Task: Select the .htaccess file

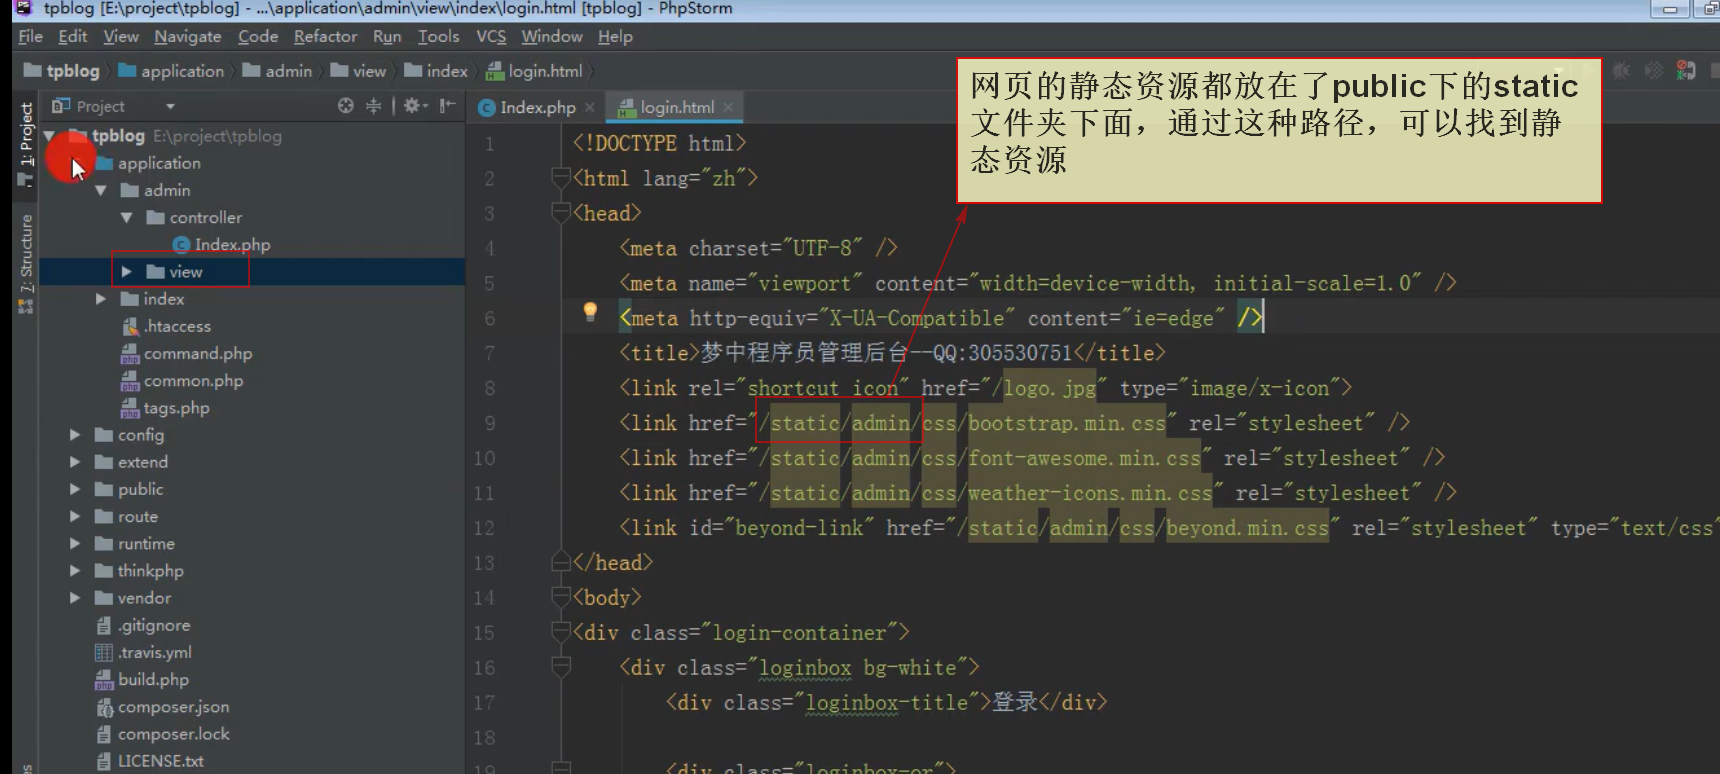Action: 166,326
